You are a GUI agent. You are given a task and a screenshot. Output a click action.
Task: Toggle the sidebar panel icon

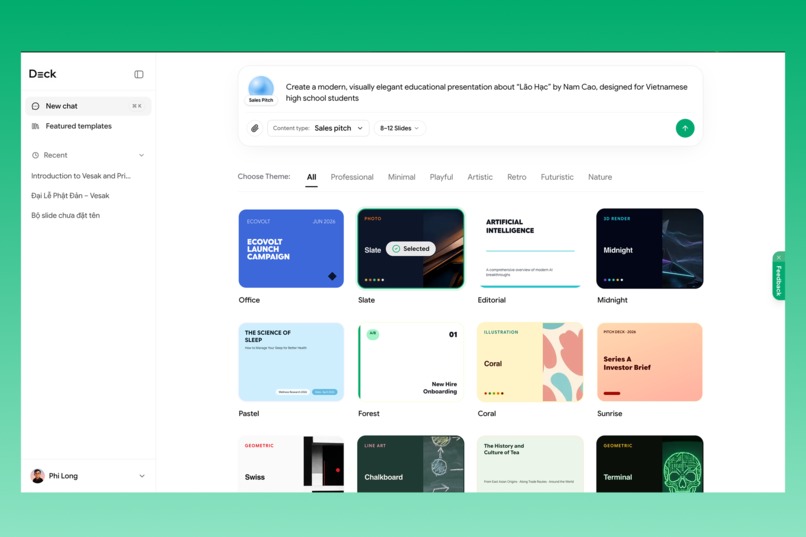(x=139, y=75)
